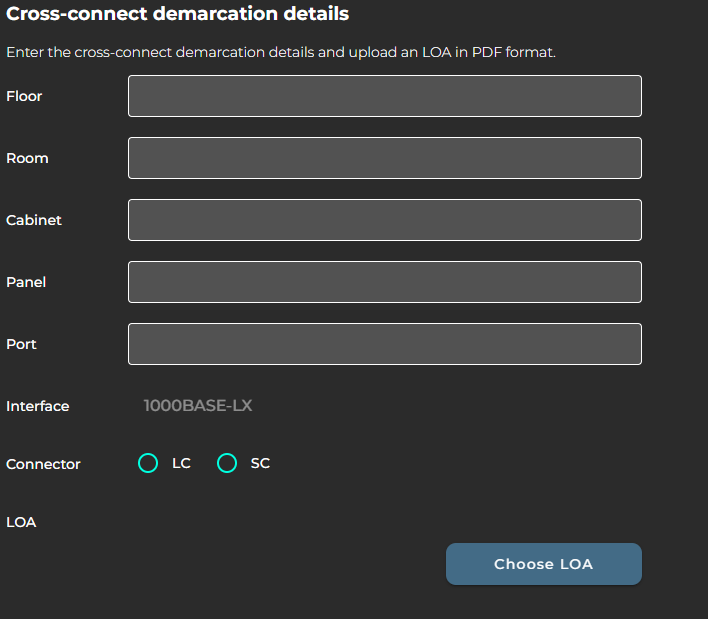Choose the SC connector radio circle
Screen dimensions: 708x619
(x=227, y=463)
